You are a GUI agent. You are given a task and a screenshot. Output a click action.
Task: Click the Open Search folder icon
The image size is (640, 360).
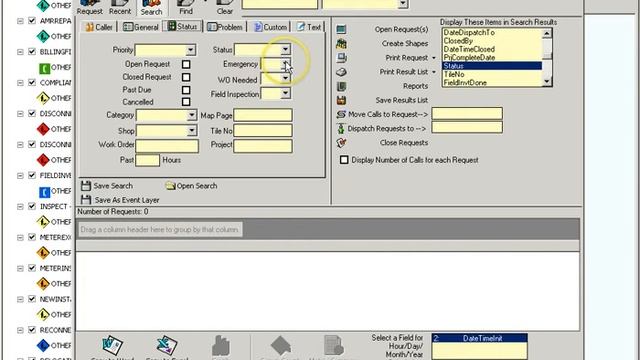pyautogui.click(x=170, y=186)
